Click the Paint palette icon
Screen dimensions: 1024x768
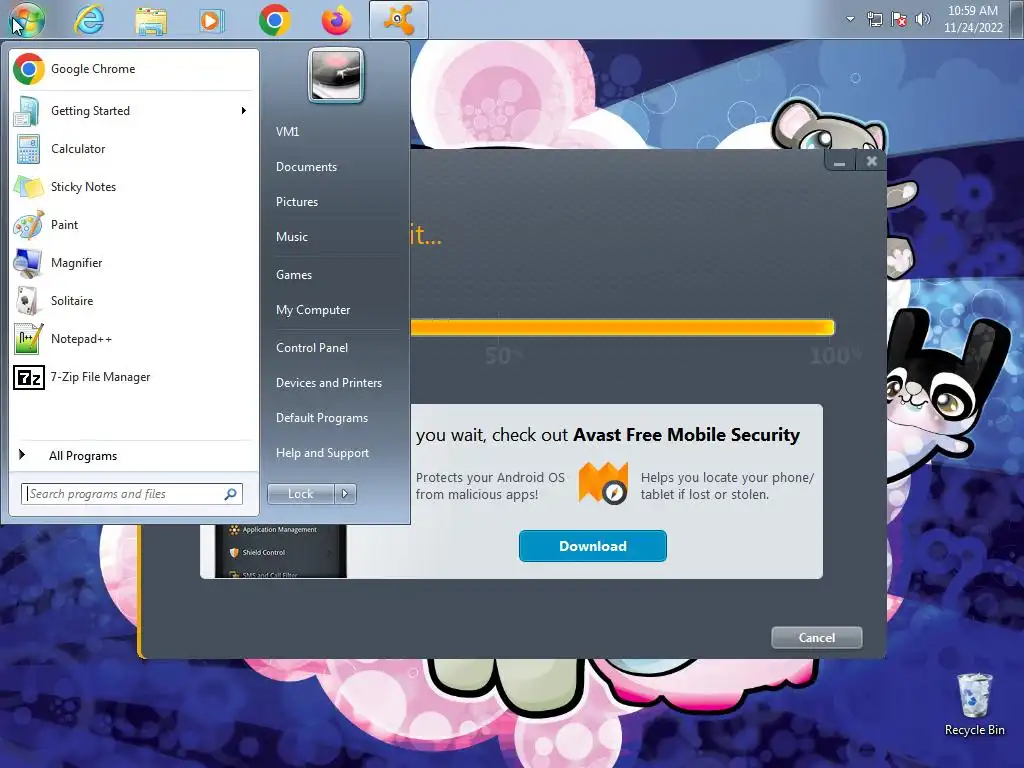coord(28,225)
